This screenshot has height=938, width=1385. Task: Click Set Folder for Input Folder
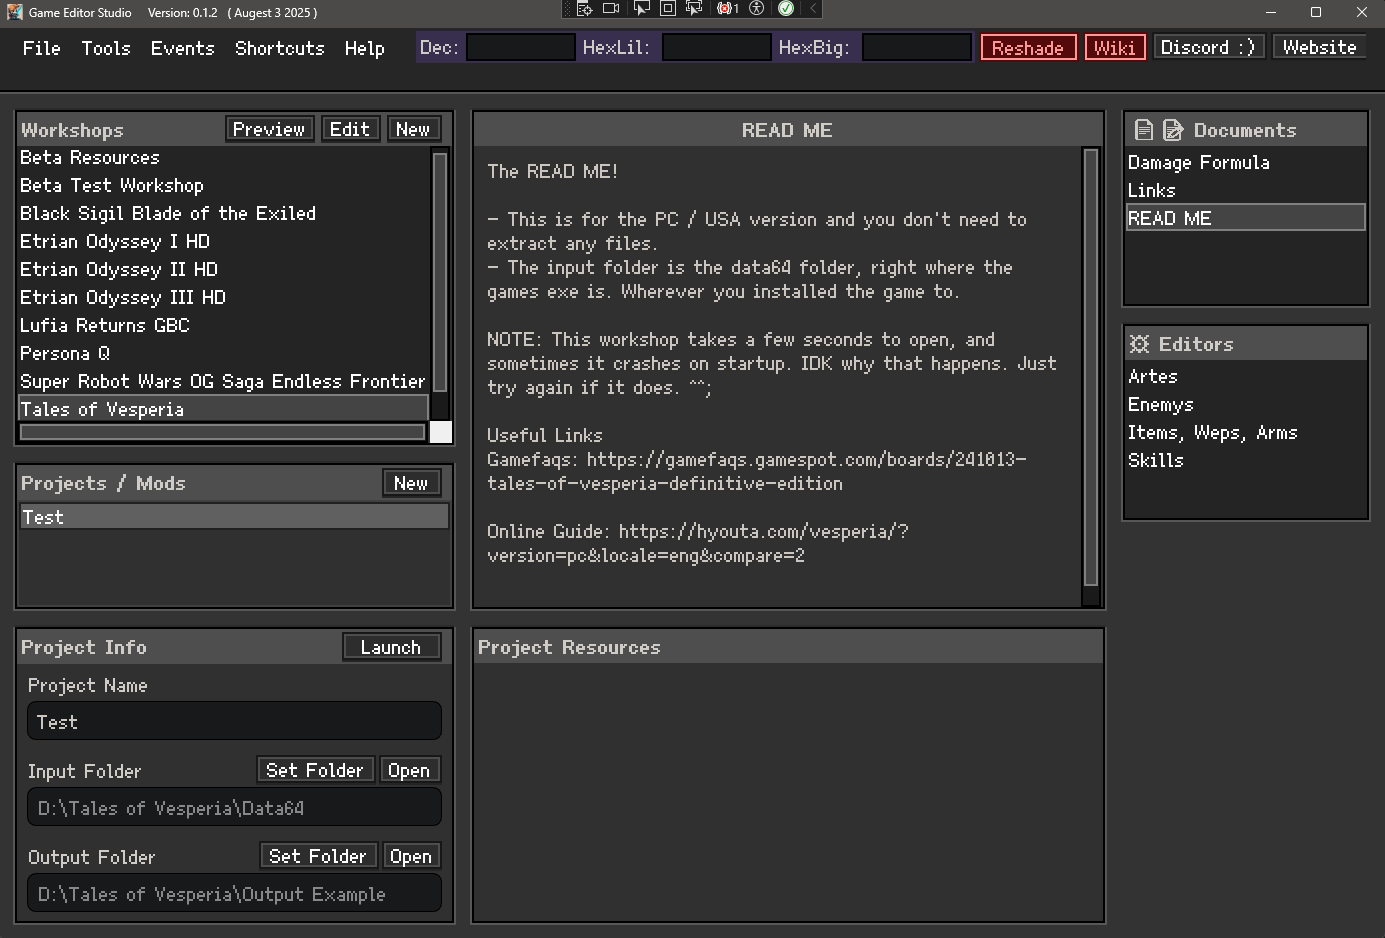(x=315, y=770)
